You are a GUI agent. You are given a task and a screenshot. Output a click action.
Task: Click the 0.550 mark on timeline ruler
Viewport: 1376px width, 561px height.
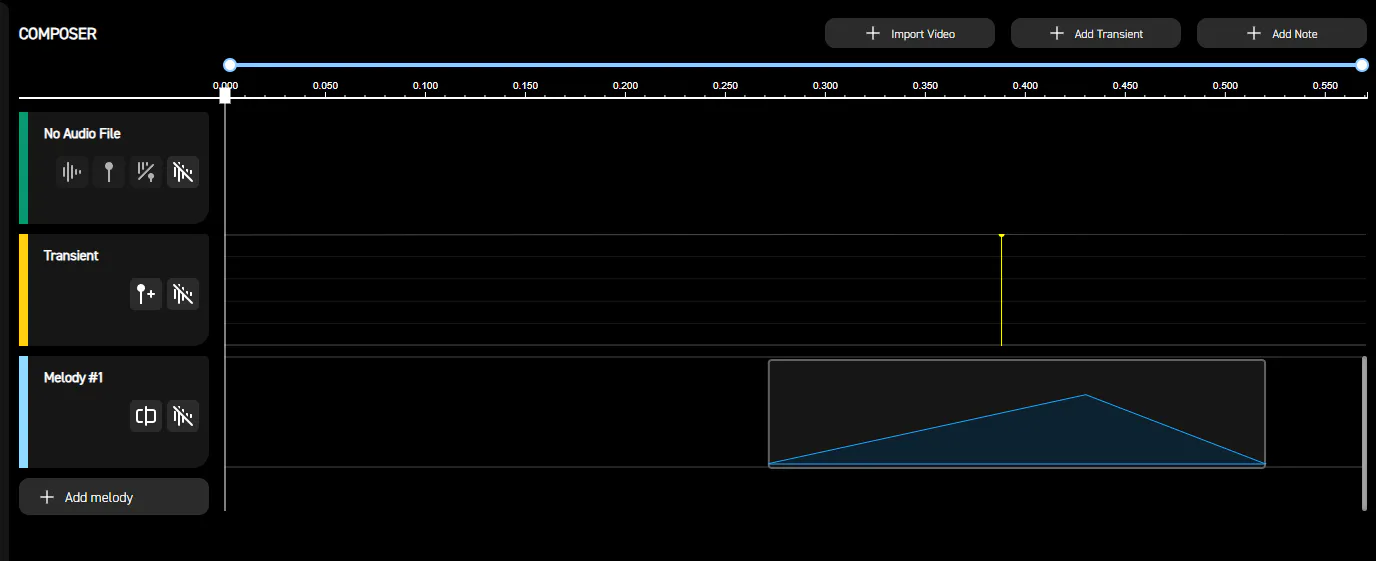[x=1325, y=86]
